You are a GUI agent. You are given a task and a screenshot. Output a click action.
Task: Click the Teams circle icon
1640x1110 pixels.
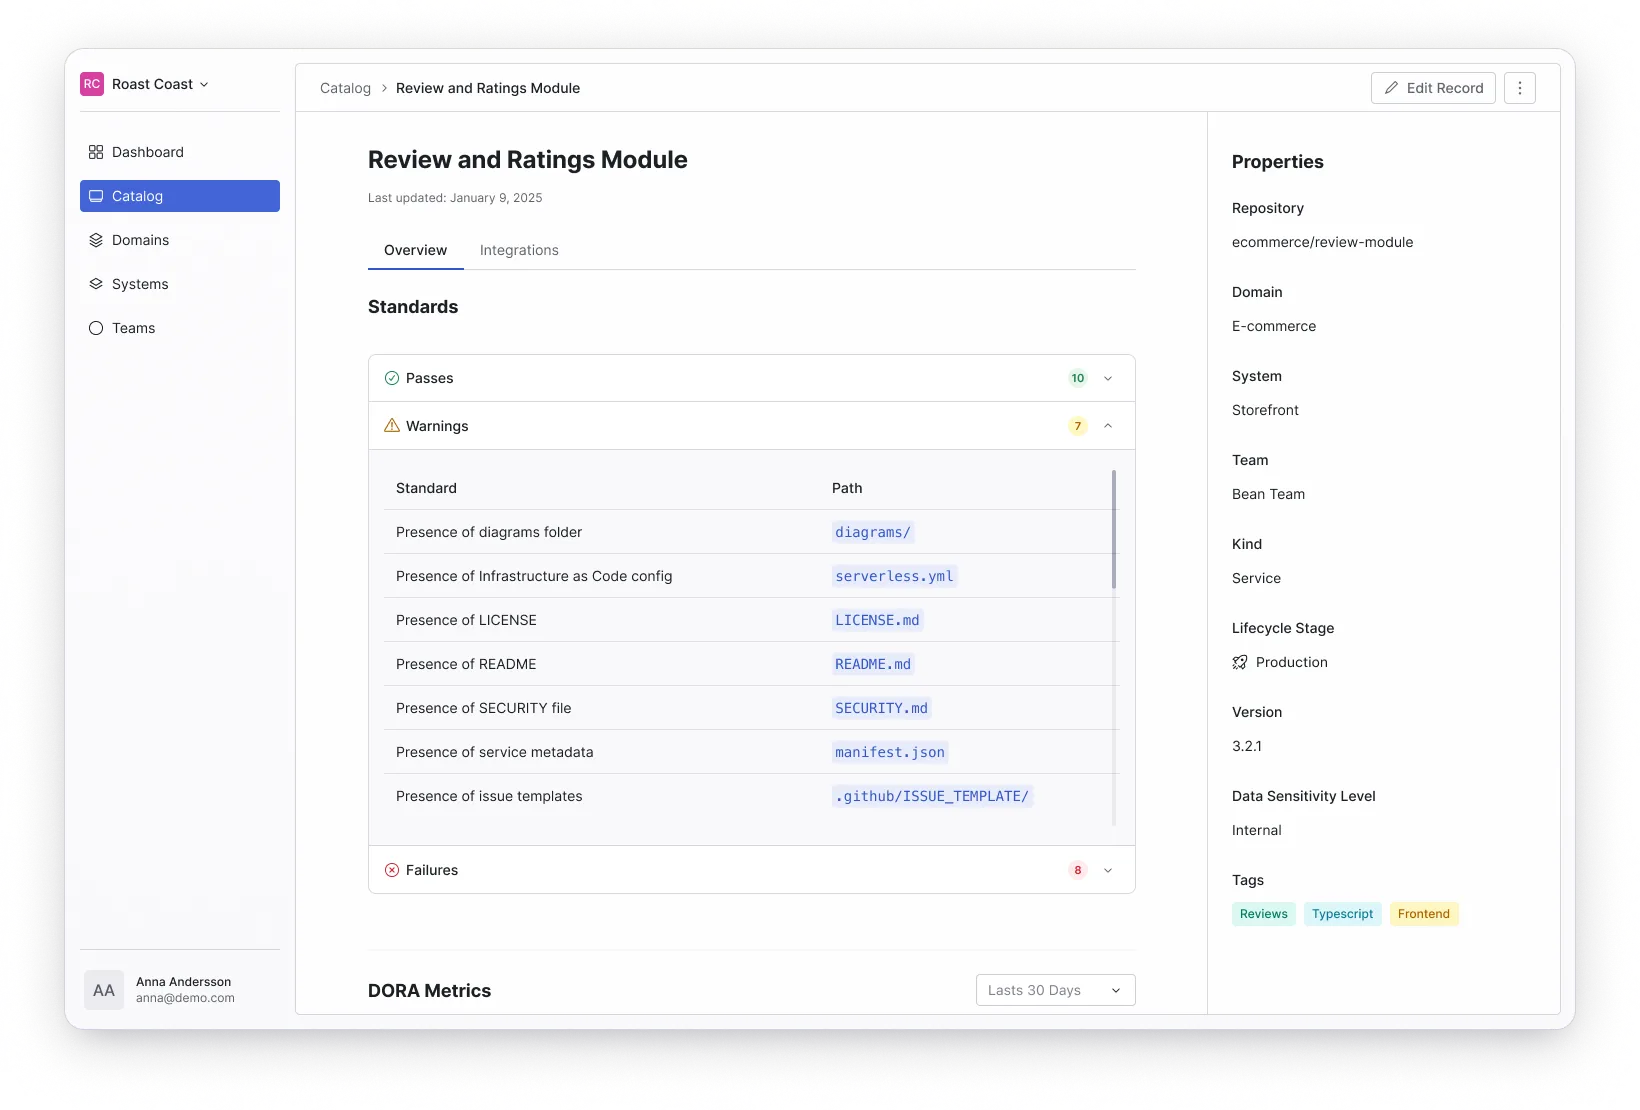(x=96, y=328)
